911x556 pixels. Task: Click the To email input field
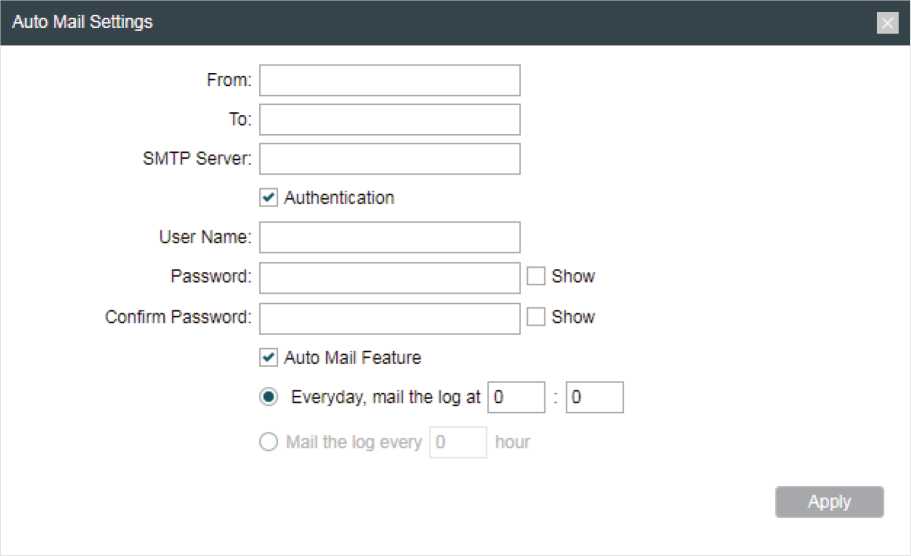pos(390,120)
